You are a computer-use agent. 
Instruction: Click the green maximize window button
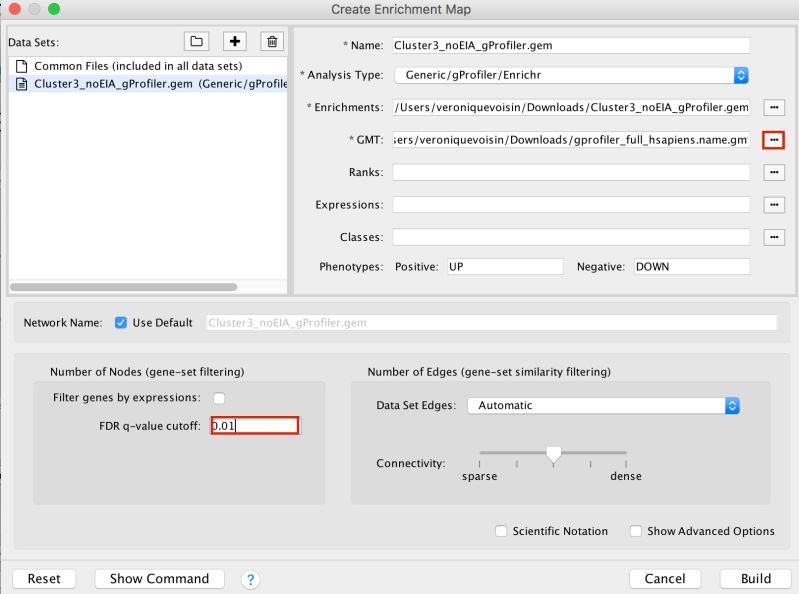54,9
